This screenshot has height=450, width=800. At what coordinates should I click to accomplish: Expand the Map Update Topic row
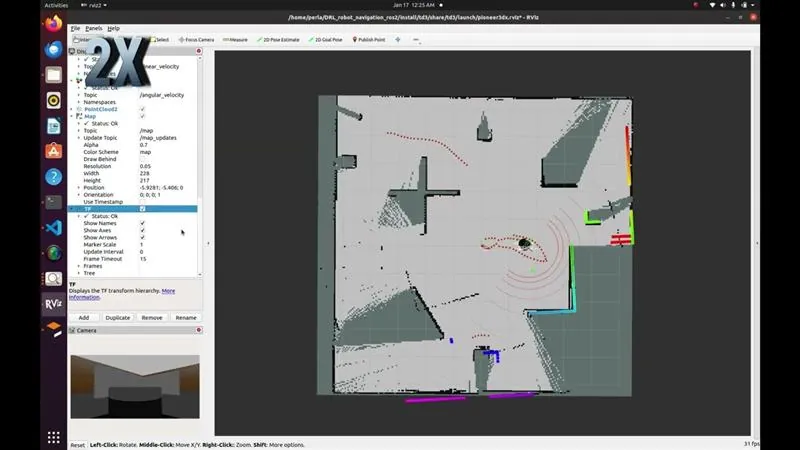coord(79,138)
